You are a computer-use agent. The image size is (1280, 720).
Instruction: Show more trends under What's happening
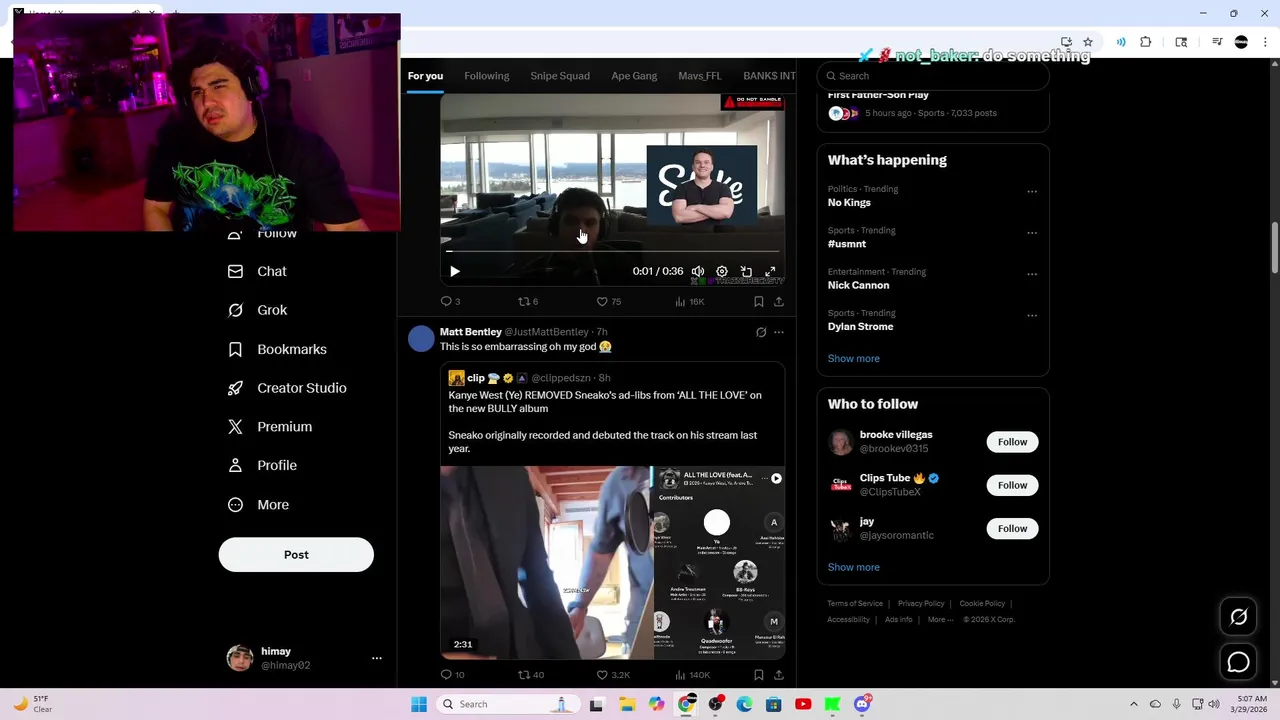(854, 359)
